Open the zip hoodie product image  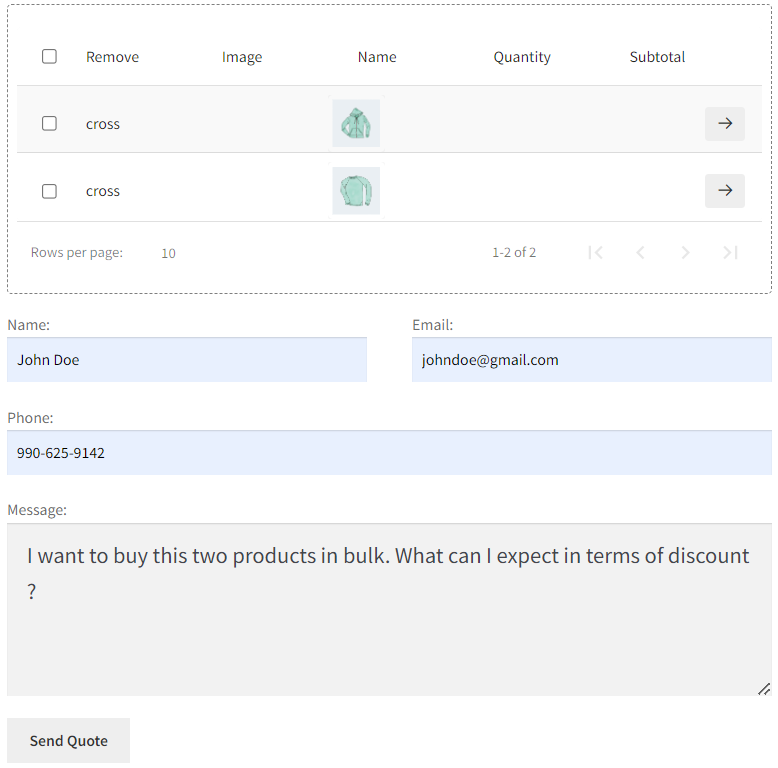pos(356,124)
